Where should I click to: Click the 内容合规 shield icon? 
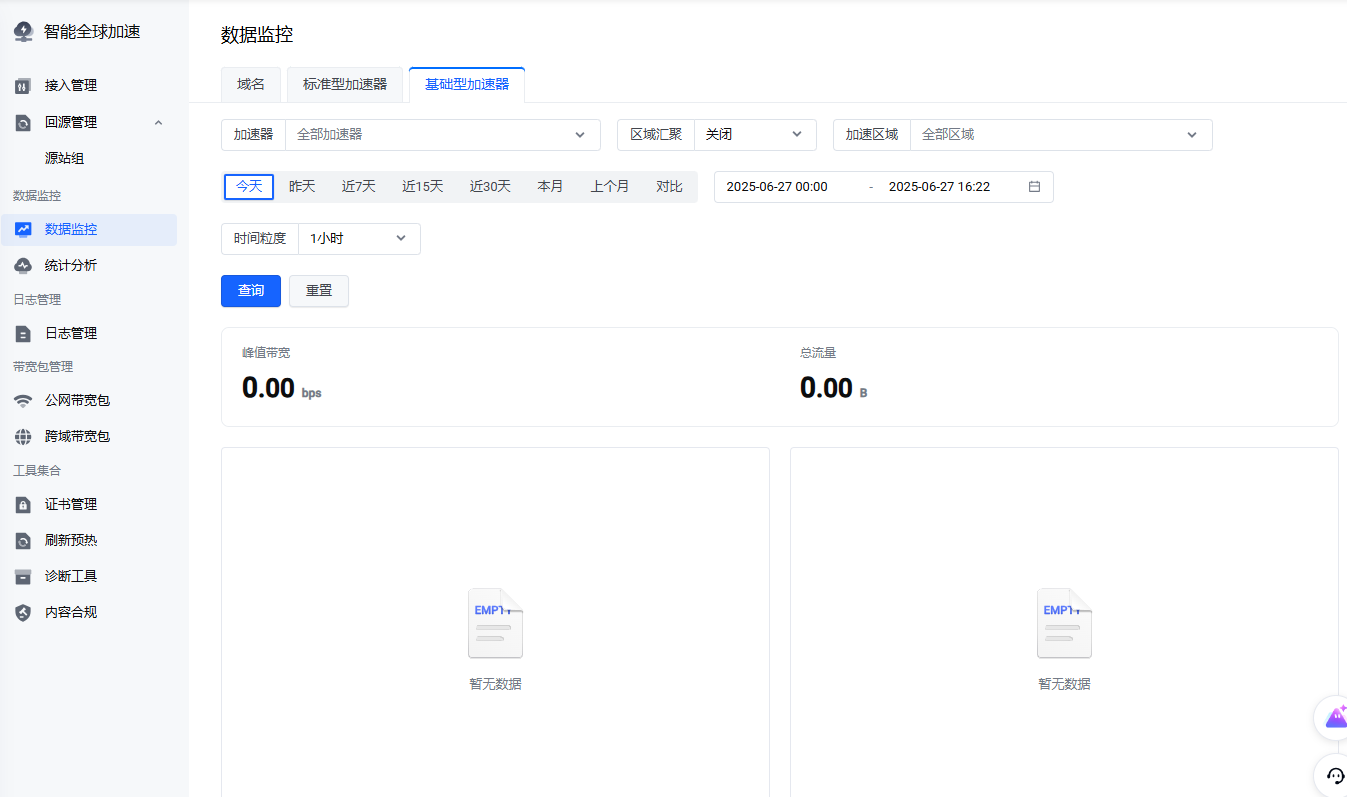[23, 612]
